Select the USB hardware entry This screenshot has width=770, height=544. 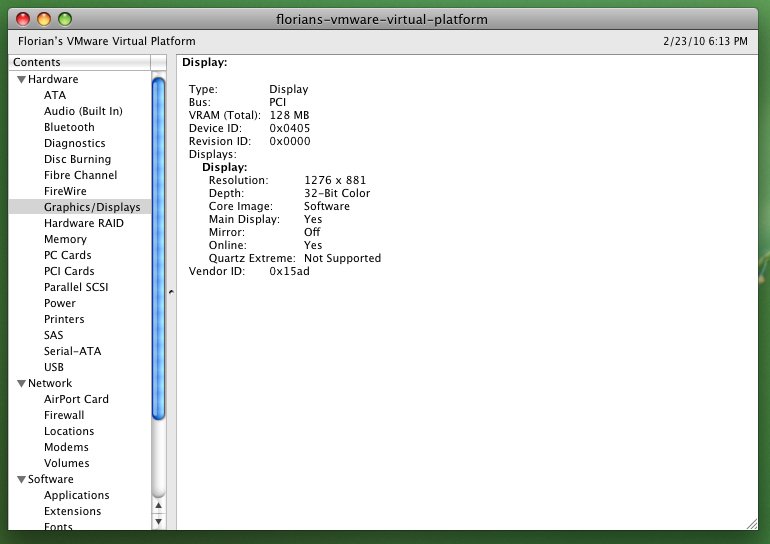click(54, 368)
